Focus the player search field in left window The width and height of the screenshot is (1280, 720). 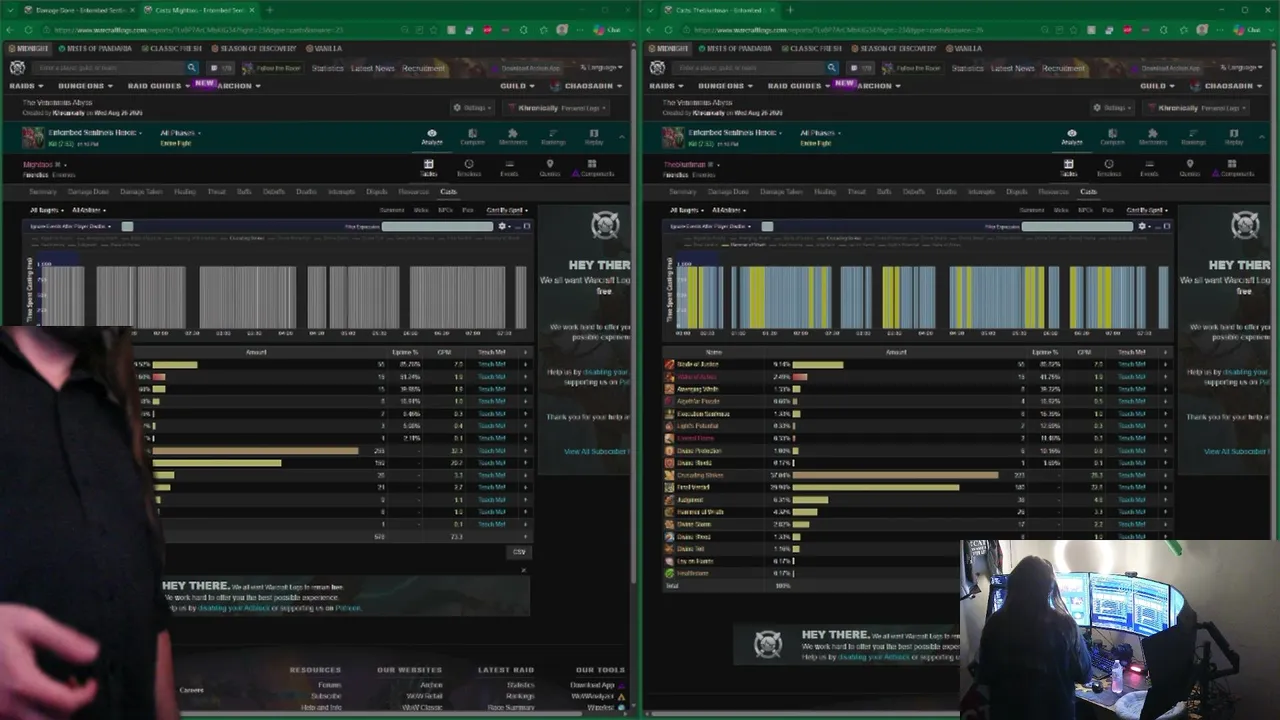point(109,68)
